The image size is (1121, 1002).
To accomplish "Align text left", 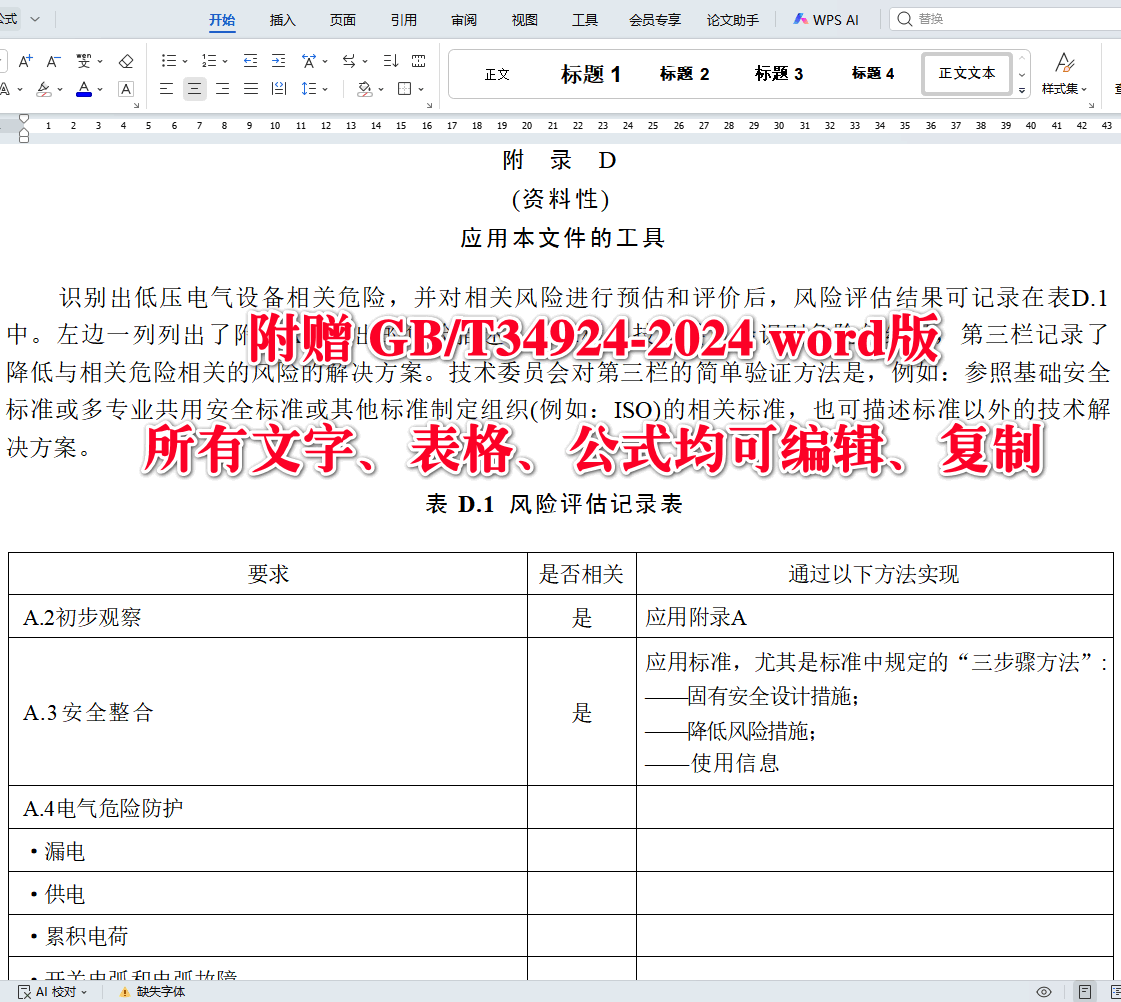I will (167, 89).
